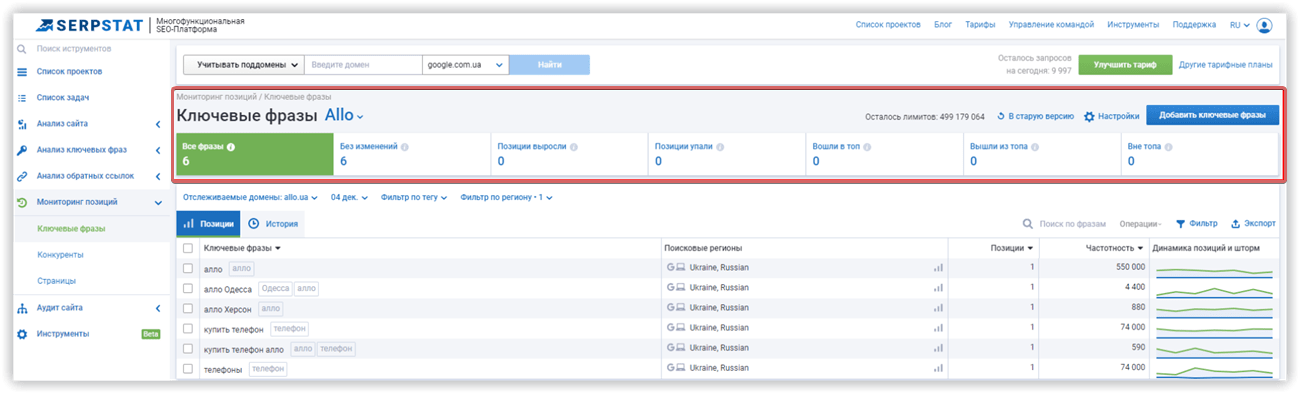Open the Управление командой link
The image size is (1300, 394).
tap(1051, 25)
